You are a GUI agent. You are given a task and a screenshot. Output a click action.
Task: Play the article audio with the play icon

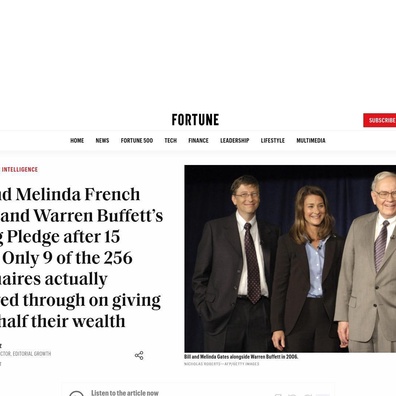pyautogui.click(x=76, y=394)
